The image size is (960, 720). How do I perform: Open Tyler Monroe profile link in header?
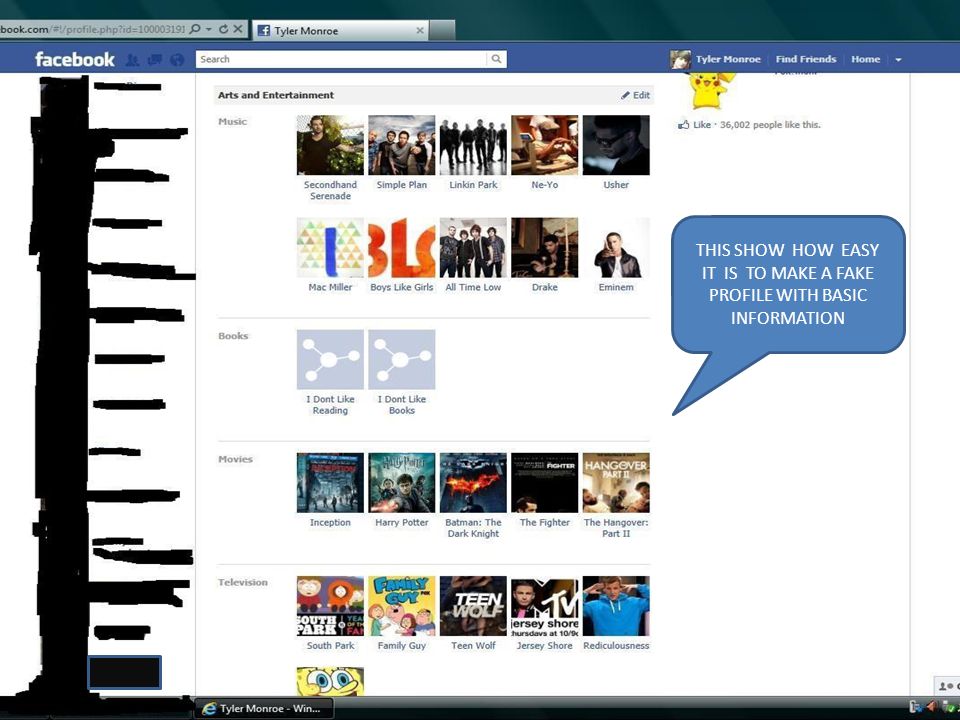(x=728, y=59)
